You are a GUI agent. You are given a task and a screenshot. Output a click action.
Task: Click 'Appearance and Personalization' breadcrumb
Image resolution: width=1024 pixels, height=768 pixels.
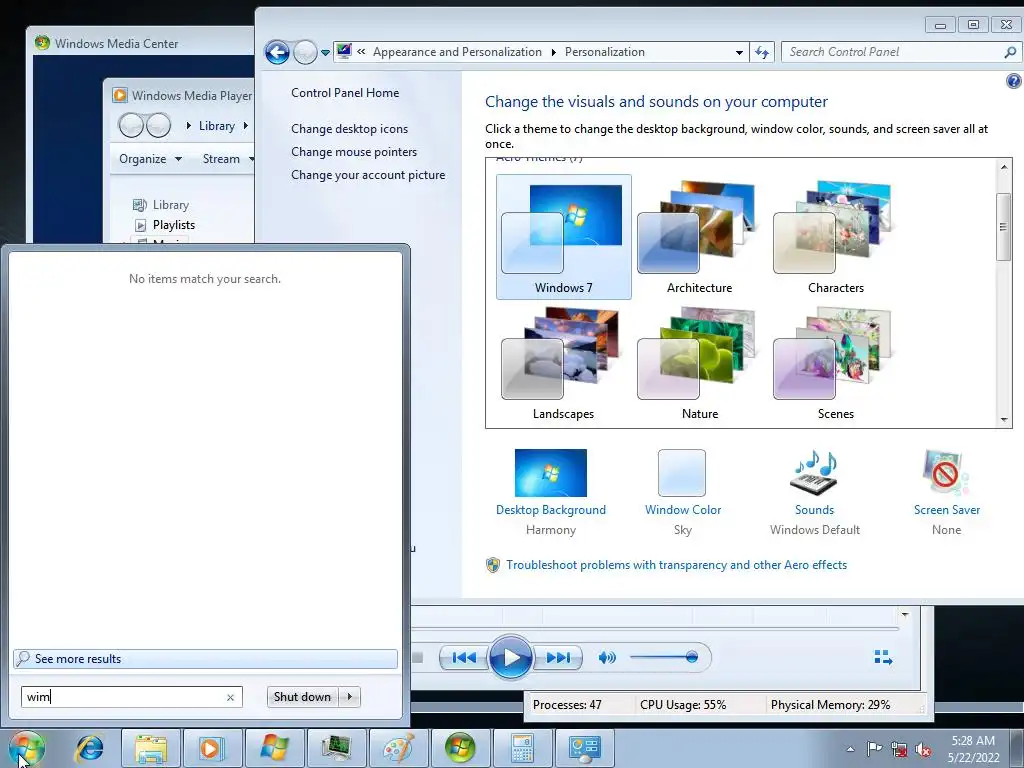click(x=457, y=52)
